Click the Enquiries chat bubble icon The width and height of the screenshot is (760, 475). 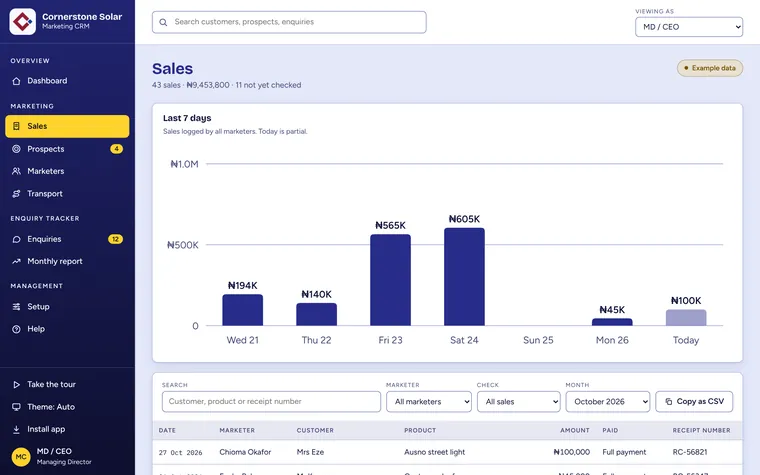pos(16,239)
